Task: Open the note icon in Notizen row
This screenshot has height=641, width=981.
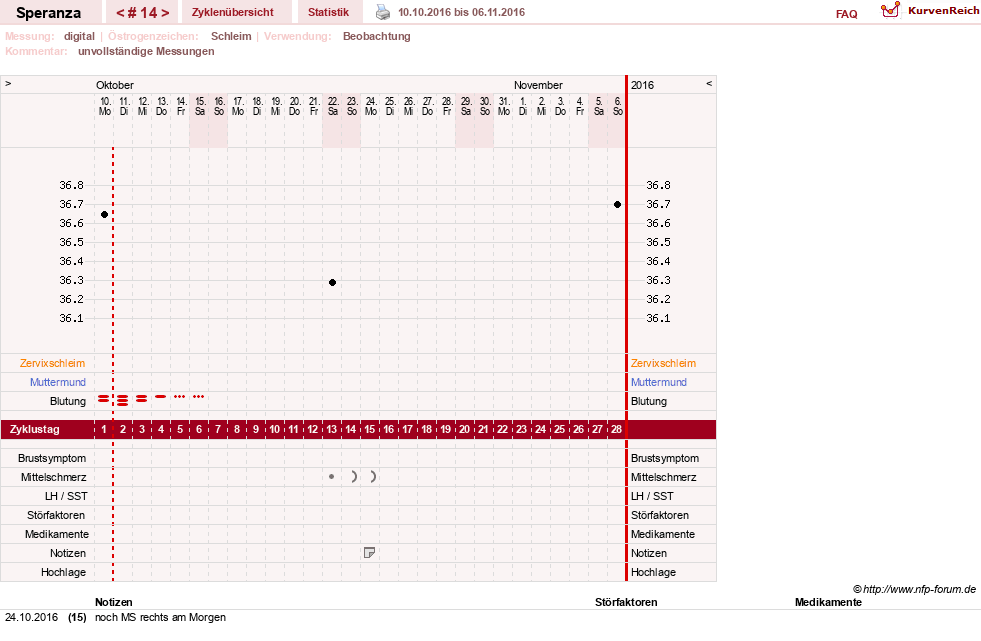Action: click(369, 553)
